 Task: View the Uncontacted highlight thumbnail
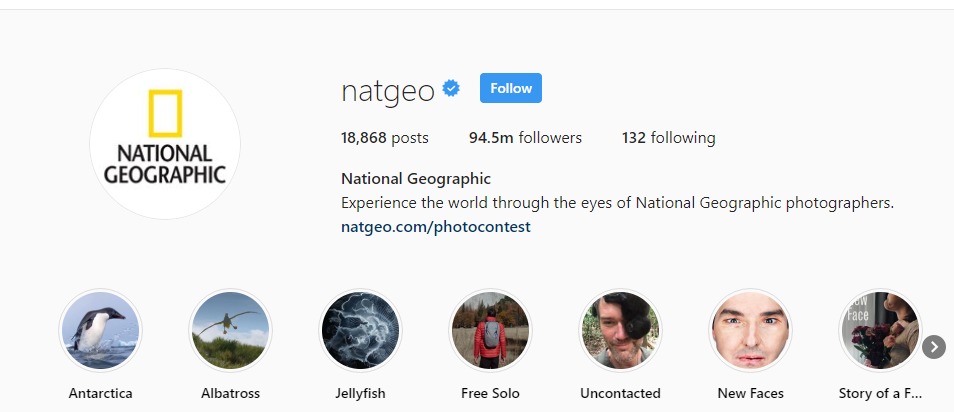click(620, 330)
